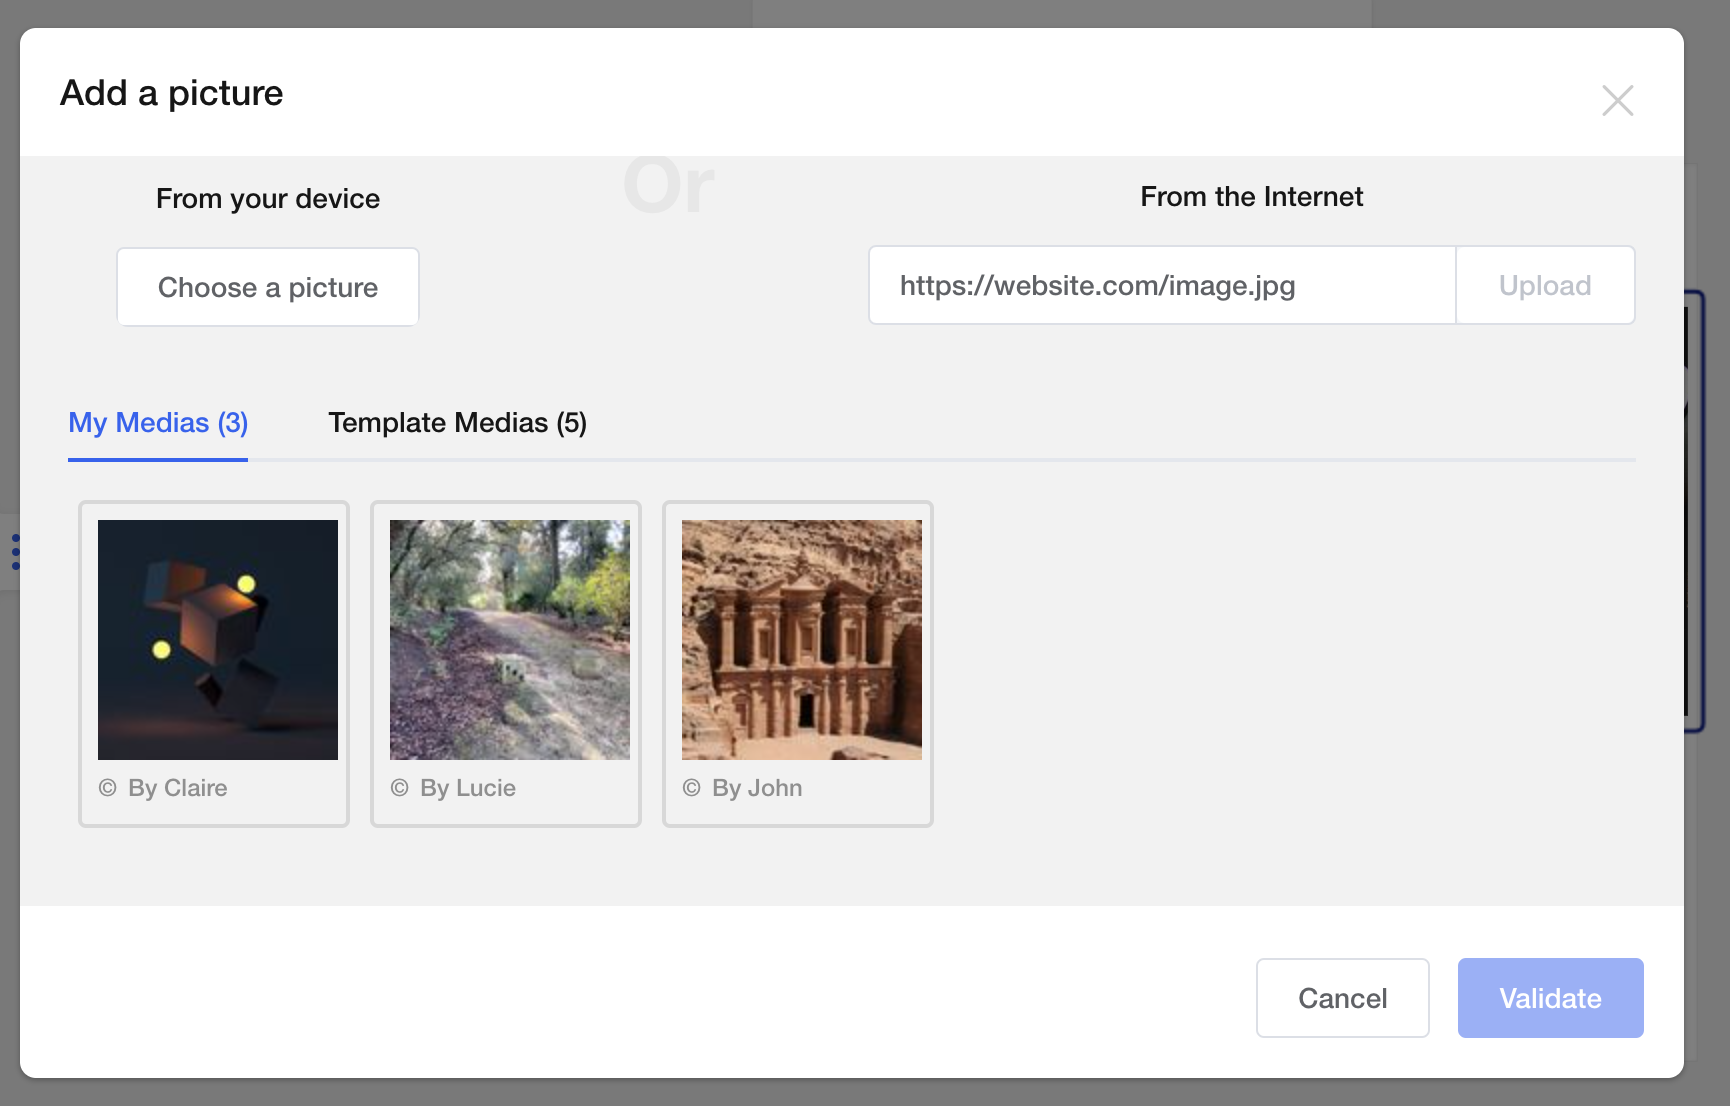The image size is (1730, 1106).
Task: Click the Upload button
Action: pos(1545,285)
